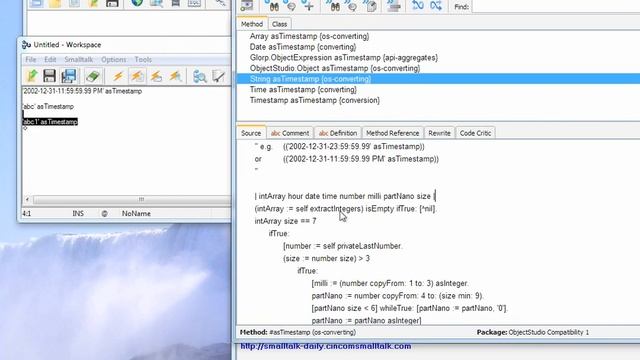Click the smalltalk-daily.cincomsmalltalk.com link

point(326,346)
